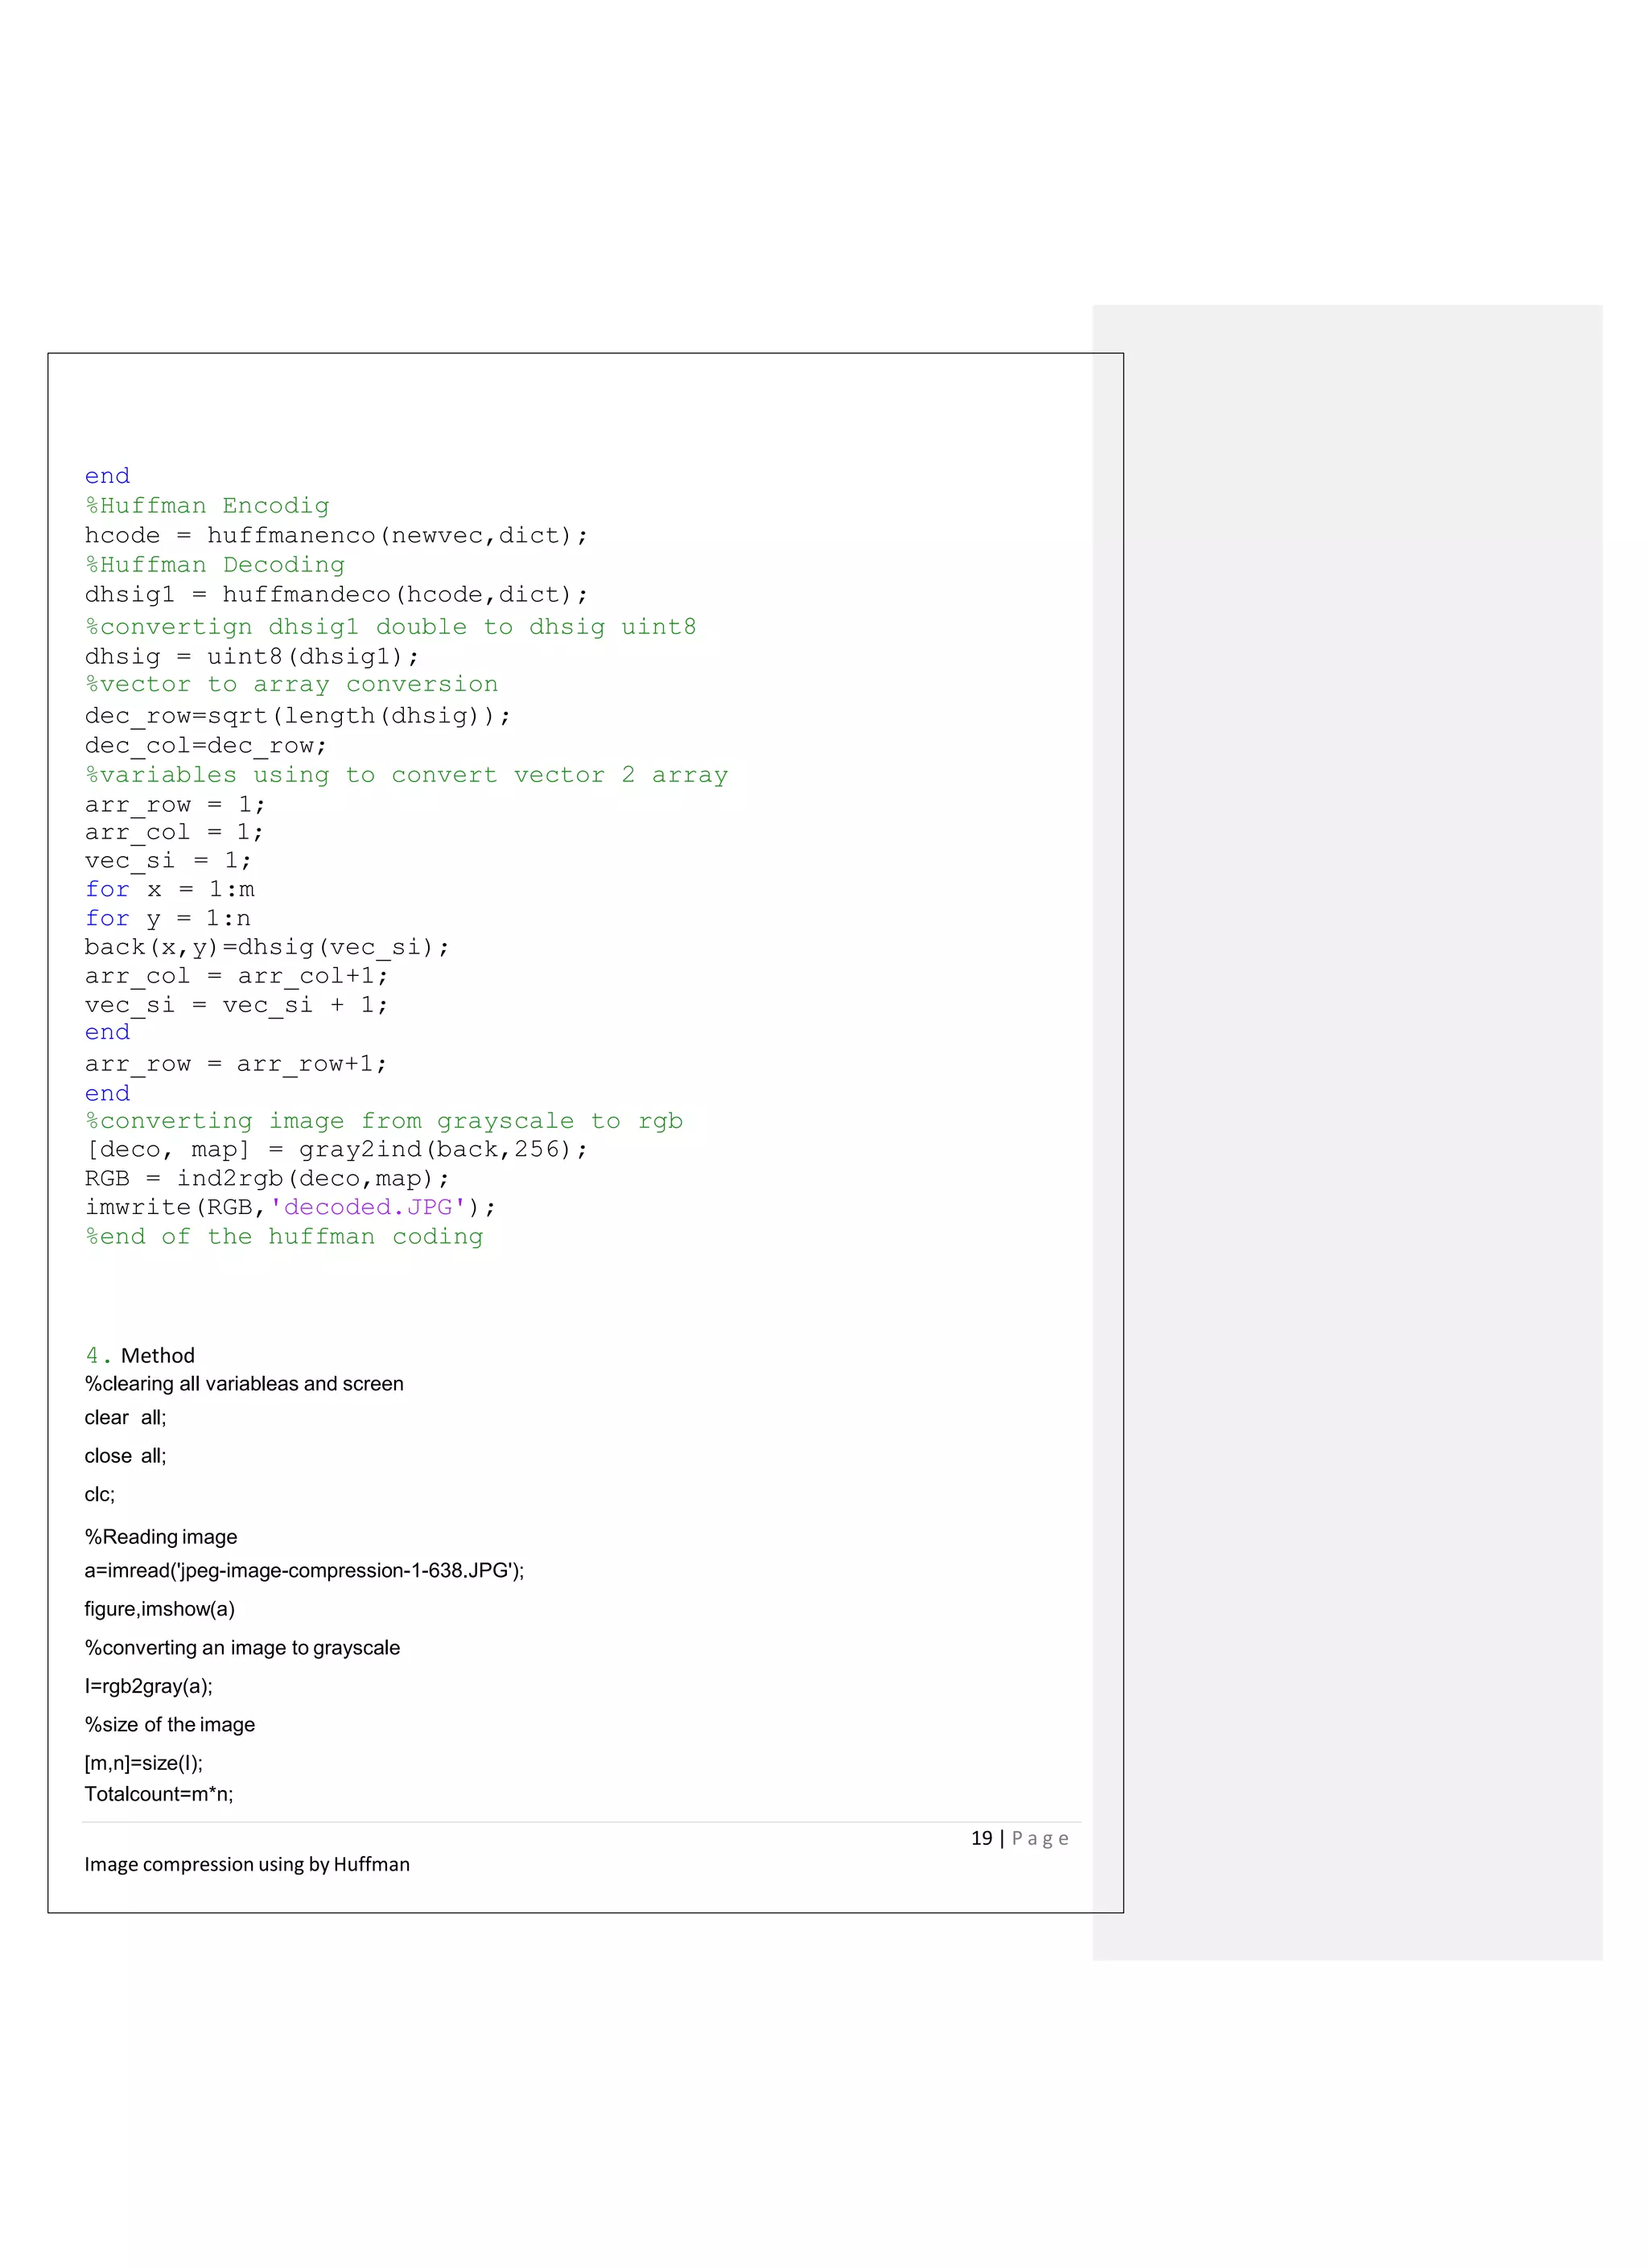Click 'arr_col = arr_col+1;' line
The width and height of the screenshot is (1648, 2268).
pyautogui.click(x=236, y=976)
